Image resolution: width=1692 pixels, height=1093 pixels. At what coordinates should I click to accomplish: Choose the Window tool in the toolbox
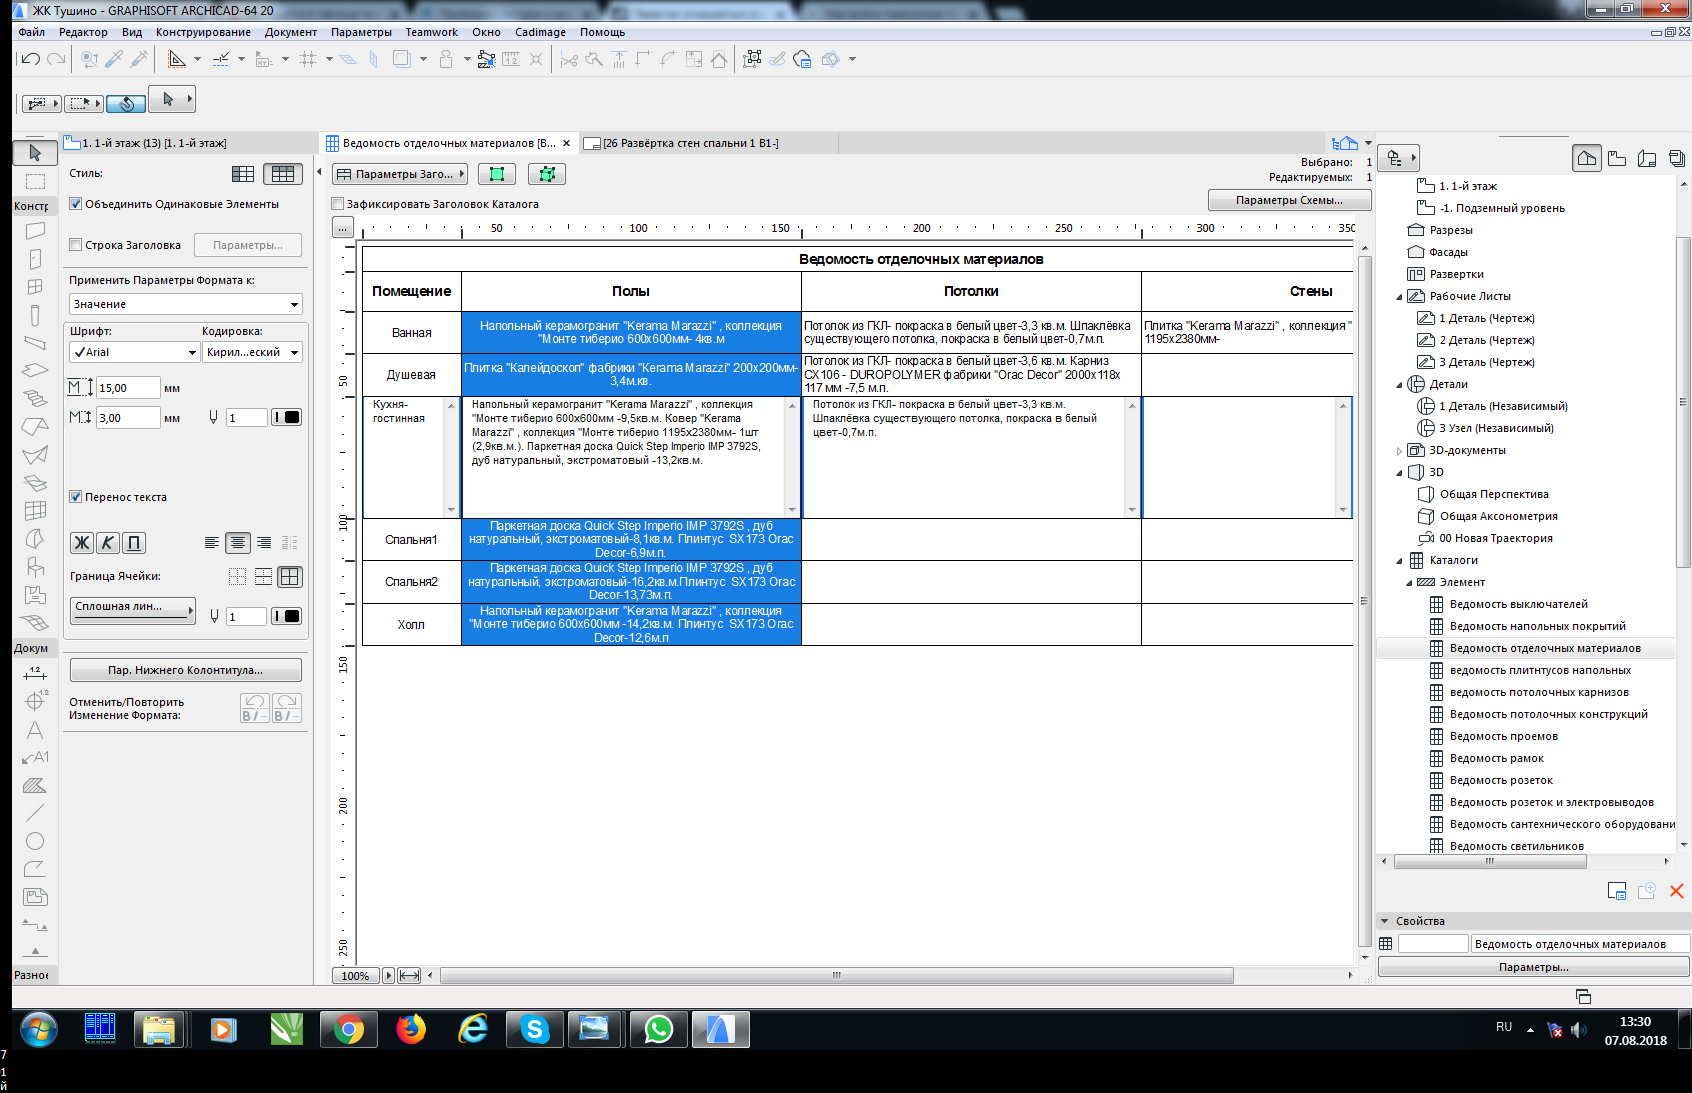[x=35, y=287]
